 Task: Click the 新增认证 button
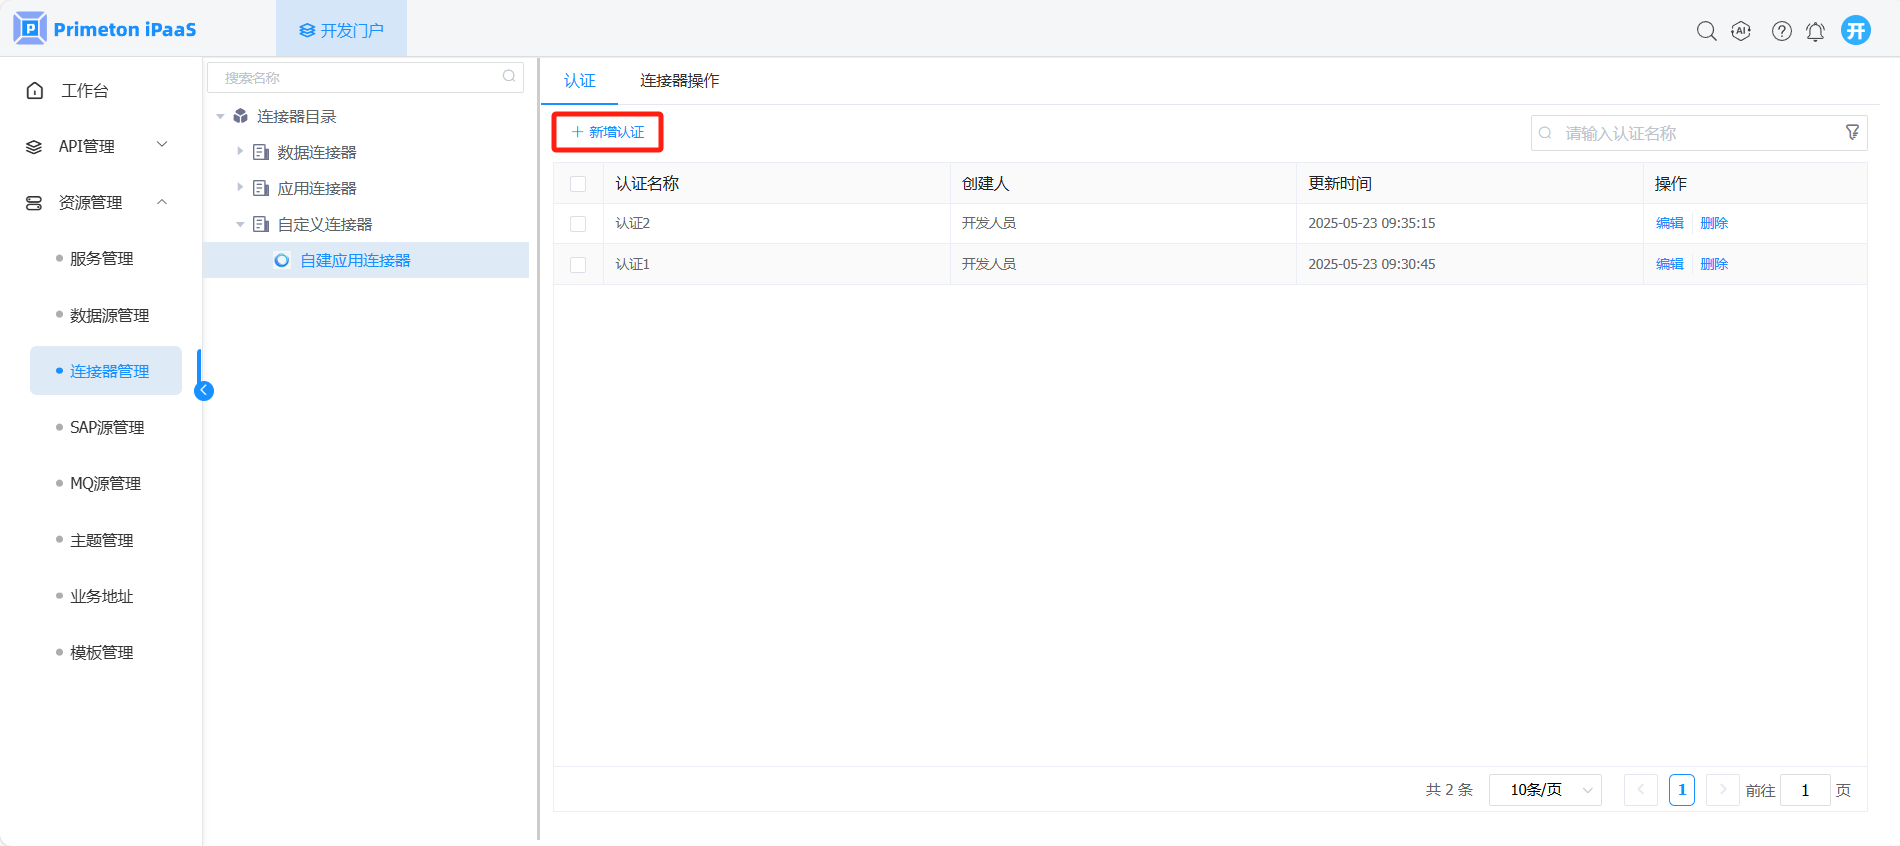[608, 132]
